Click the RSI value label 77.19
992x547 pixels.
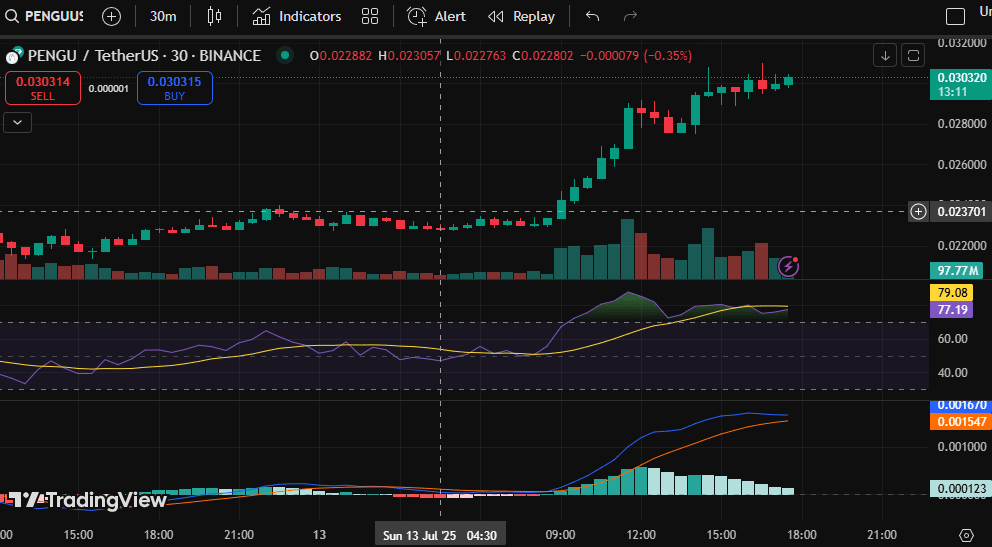pos(952,309)
